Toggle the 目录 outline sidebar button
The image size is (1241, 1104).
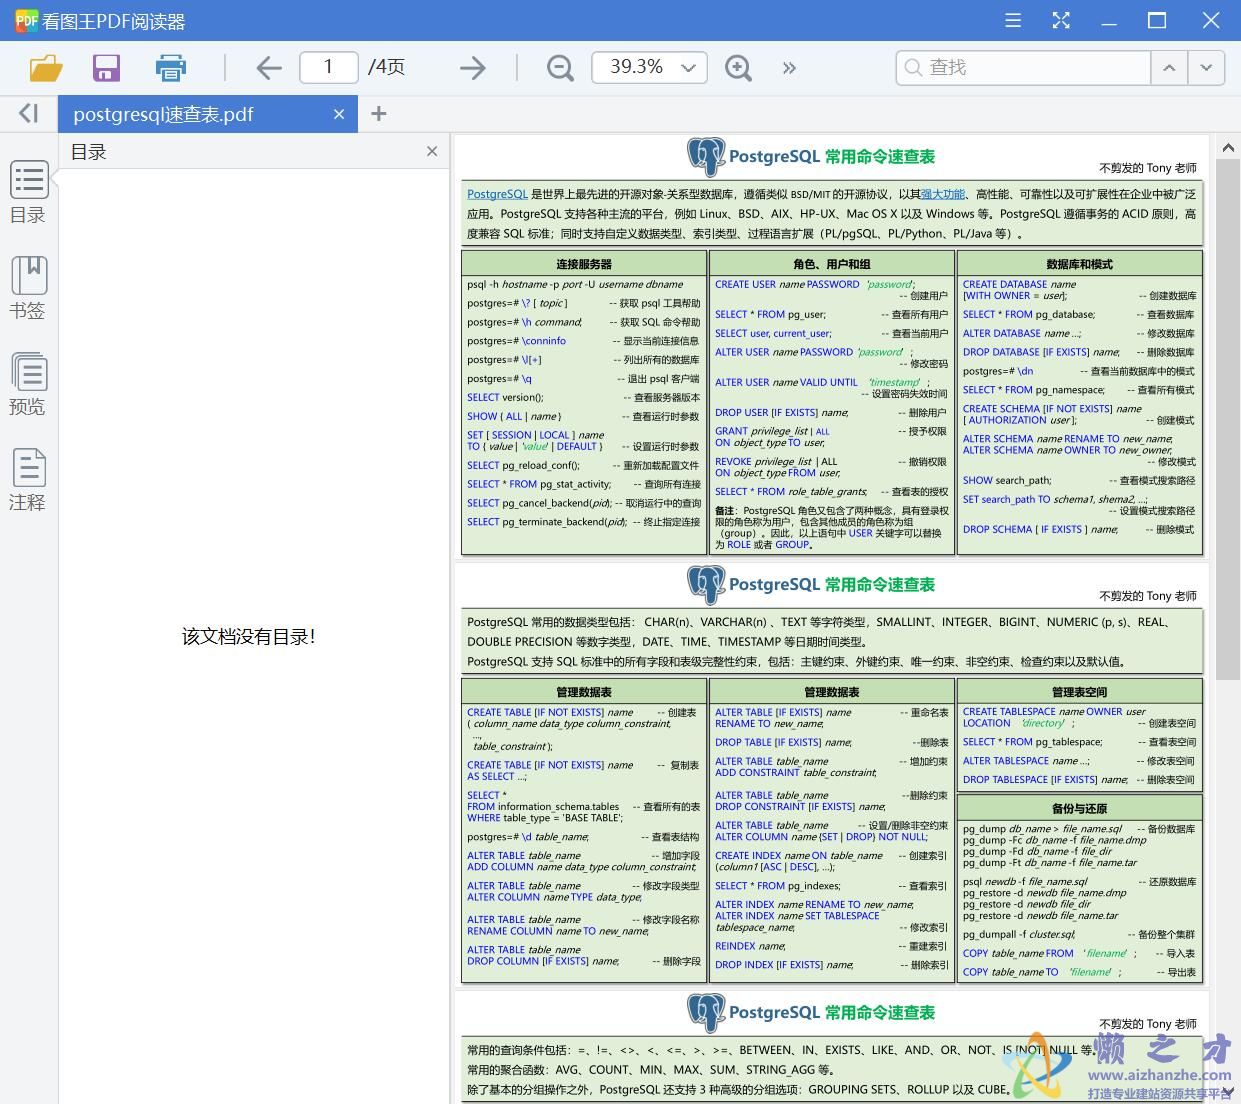pos(28,192)
